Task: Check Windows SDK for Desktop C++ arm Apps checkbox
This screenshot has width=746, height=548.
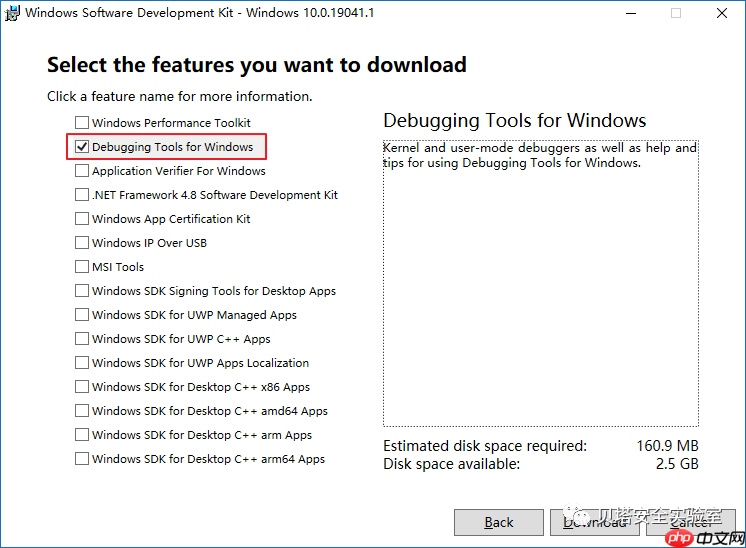Action: [x=82, y=435]
